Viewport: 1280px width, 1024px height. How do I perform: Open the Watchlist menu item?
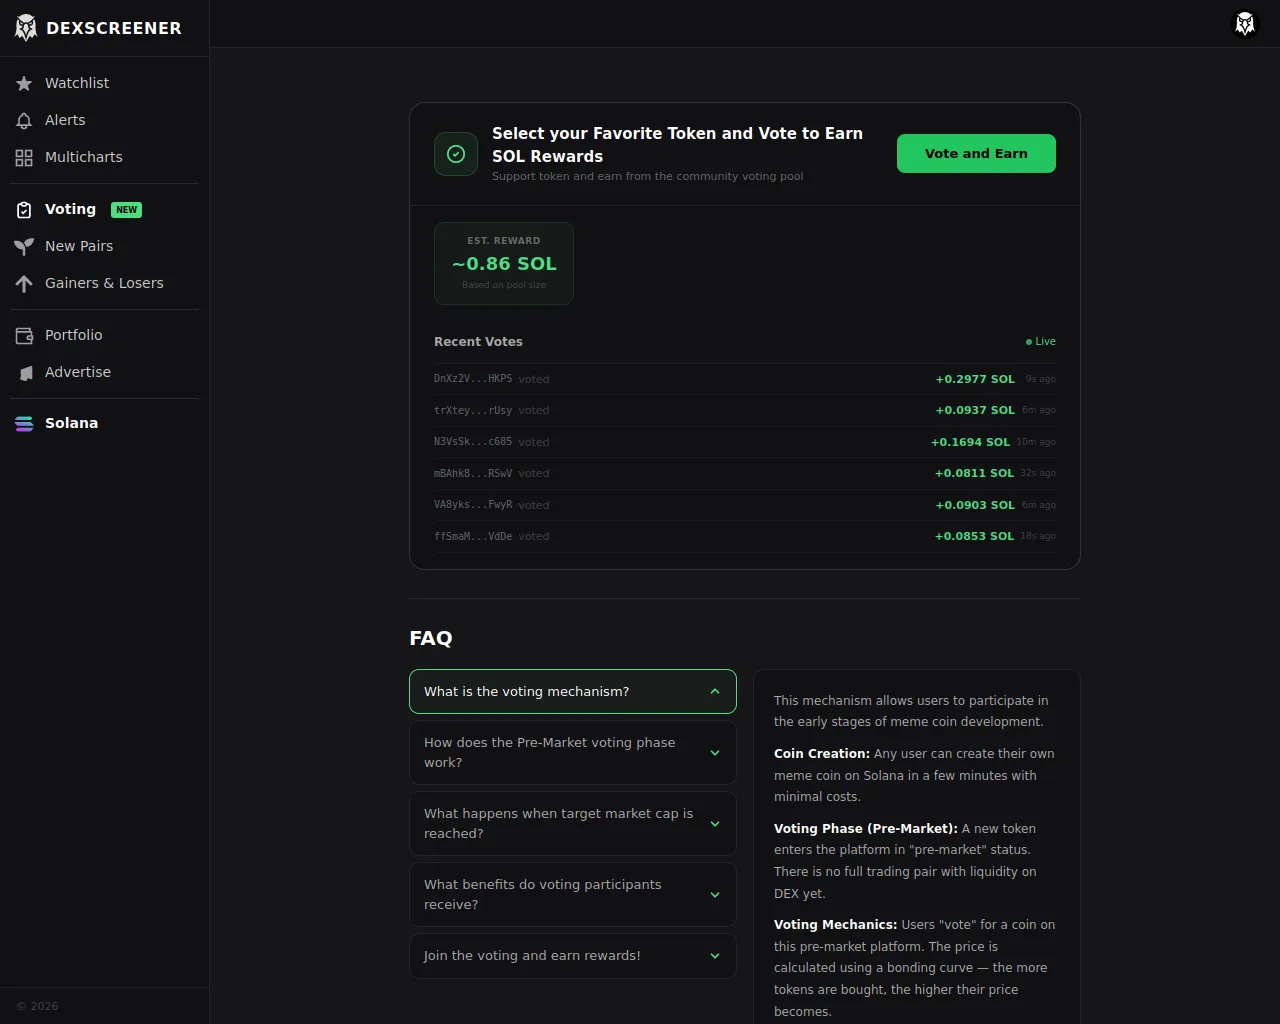click(x=104, y=83)
